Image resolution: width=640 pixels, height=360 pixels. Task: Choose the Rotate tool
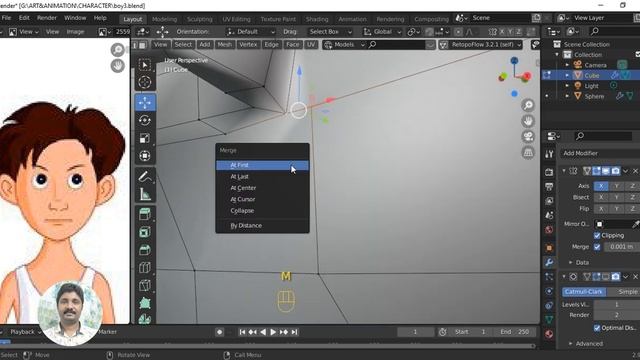pos(145,120)
